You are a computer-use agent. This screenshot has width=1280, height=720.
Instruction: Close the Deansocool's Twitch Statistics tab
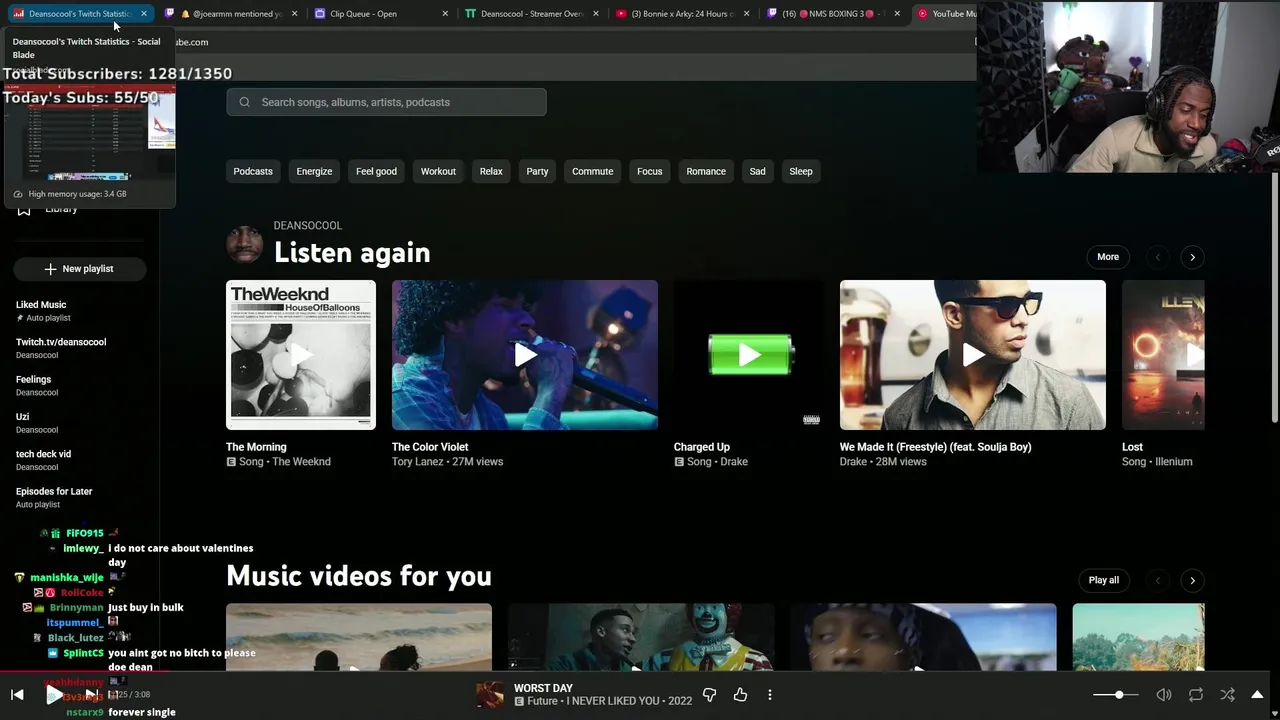click(x=144, y=14)
